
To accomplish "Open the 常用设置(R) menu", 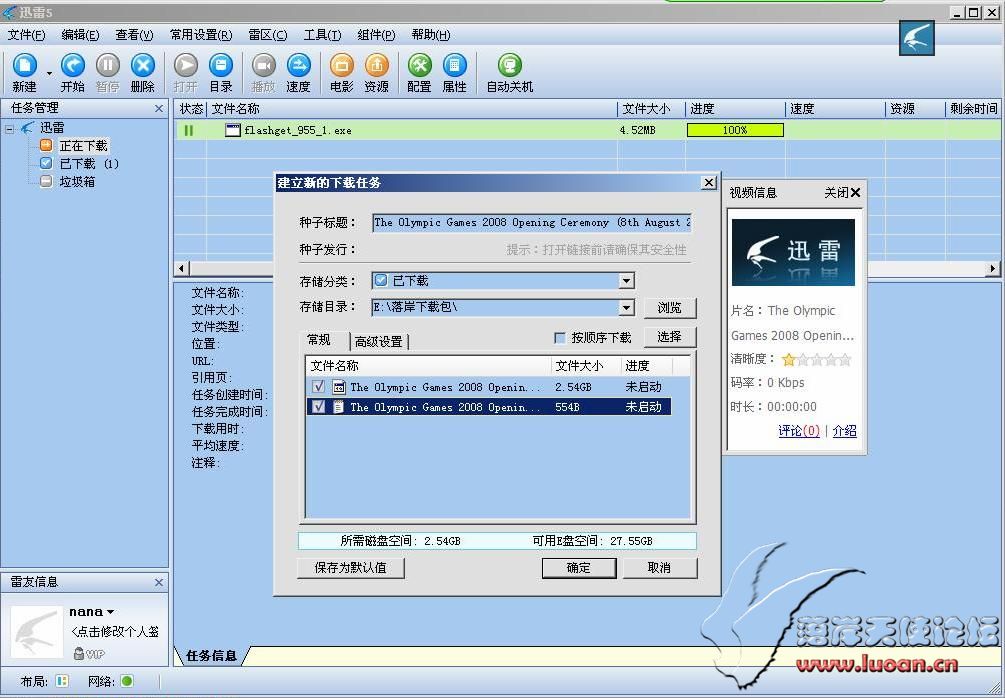I will coord(201,35).
